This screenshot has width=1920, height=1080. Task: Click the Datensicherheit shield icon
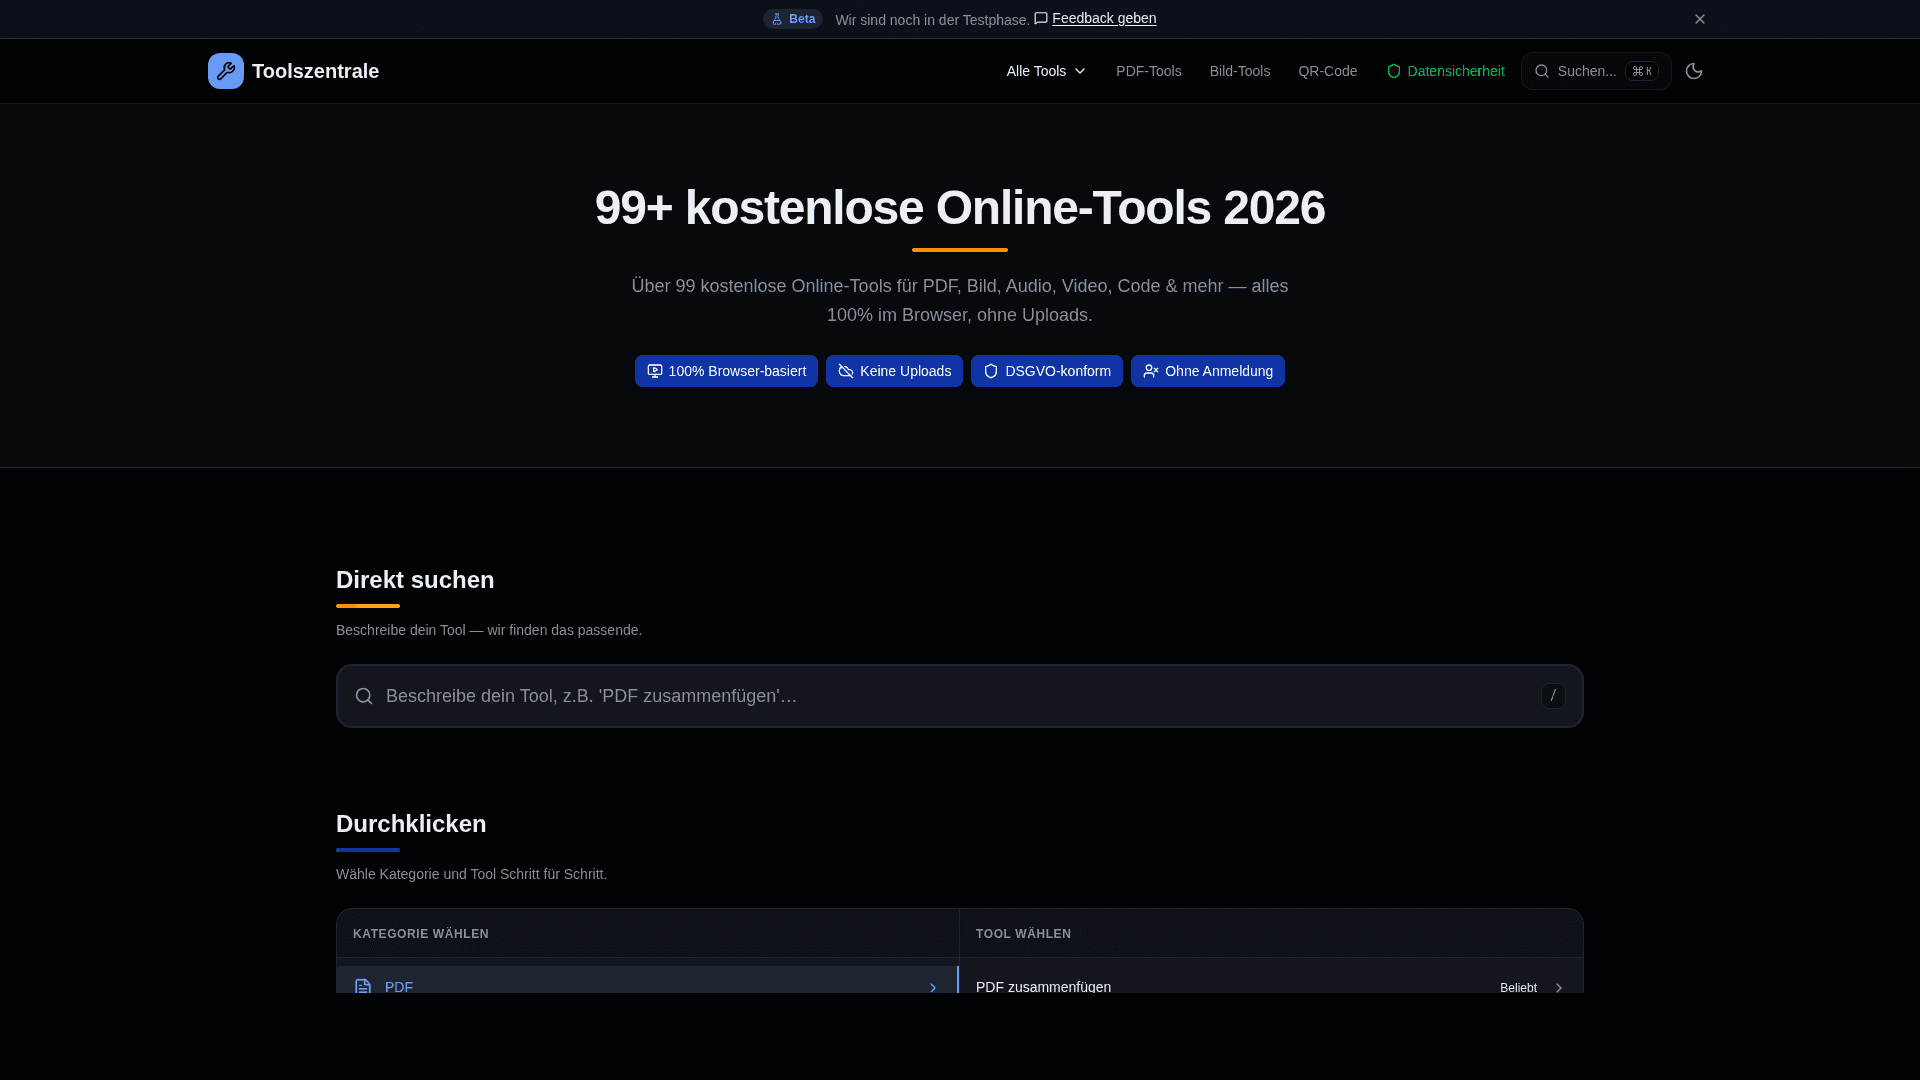(1394, 71)
